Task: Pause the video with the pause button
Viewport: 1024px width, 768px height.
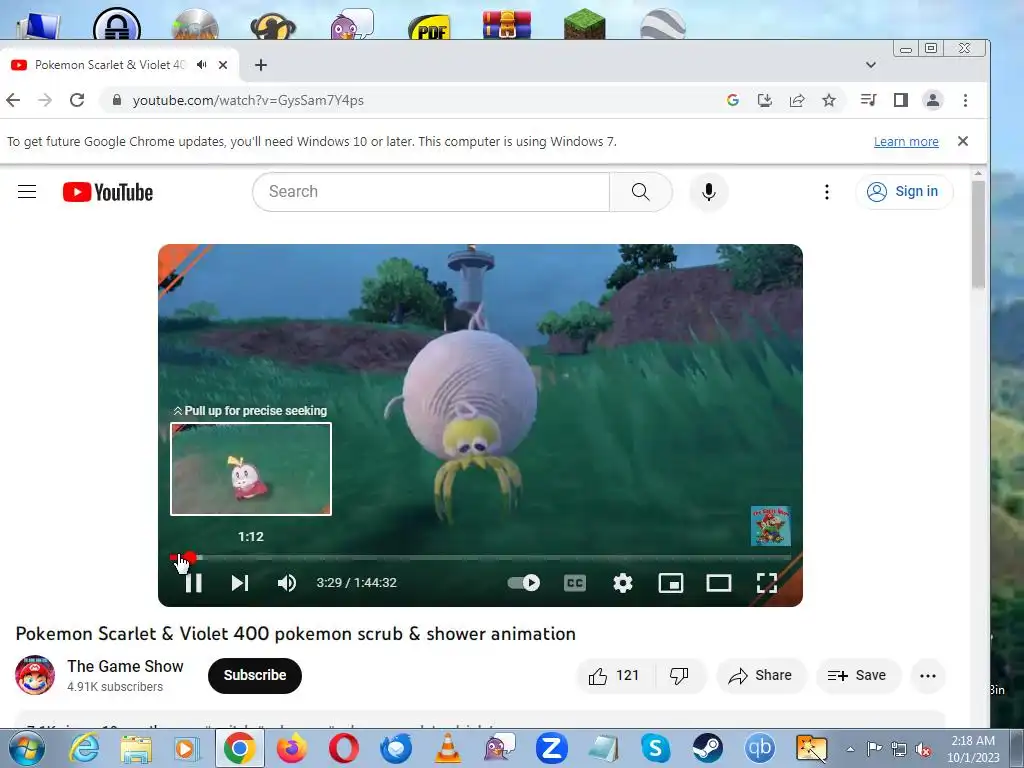Action: pyautogui.click(x=193, y=583)
